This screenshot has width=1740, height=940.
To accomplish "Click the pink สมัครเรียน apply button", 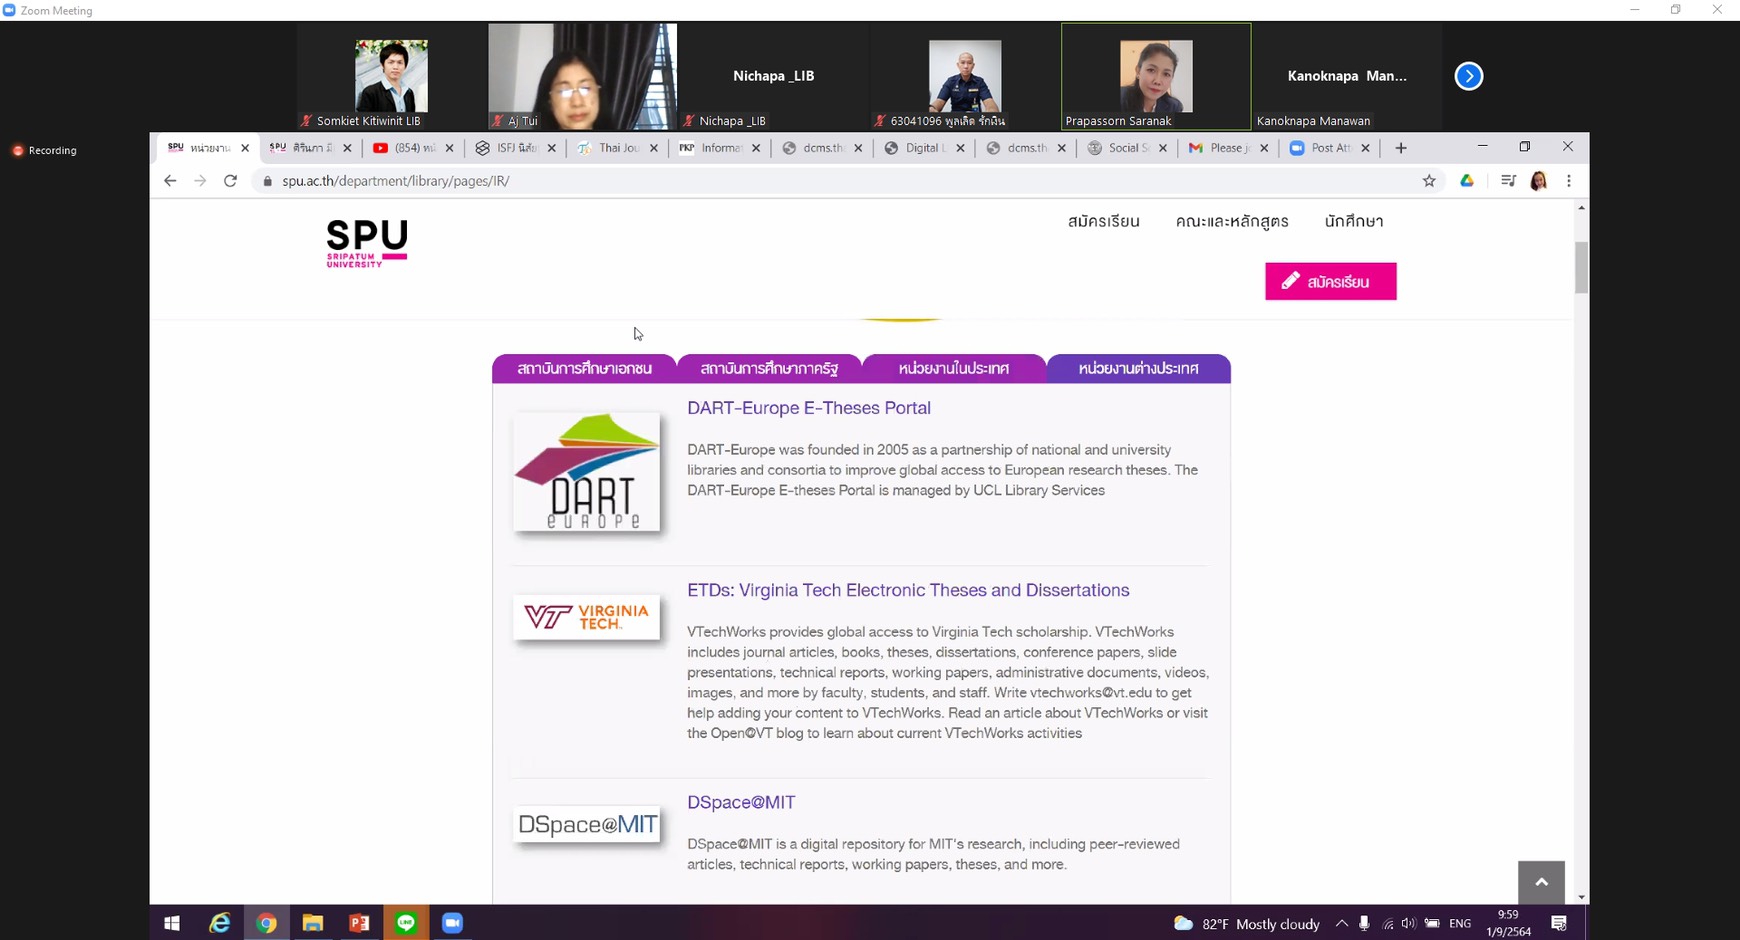I will pyautogui.click(x=1331, y=282).
